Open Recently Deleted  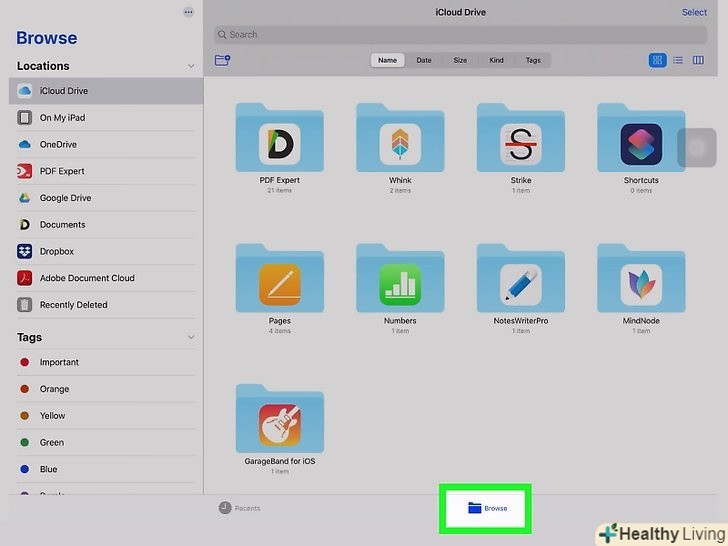point(106,305)
